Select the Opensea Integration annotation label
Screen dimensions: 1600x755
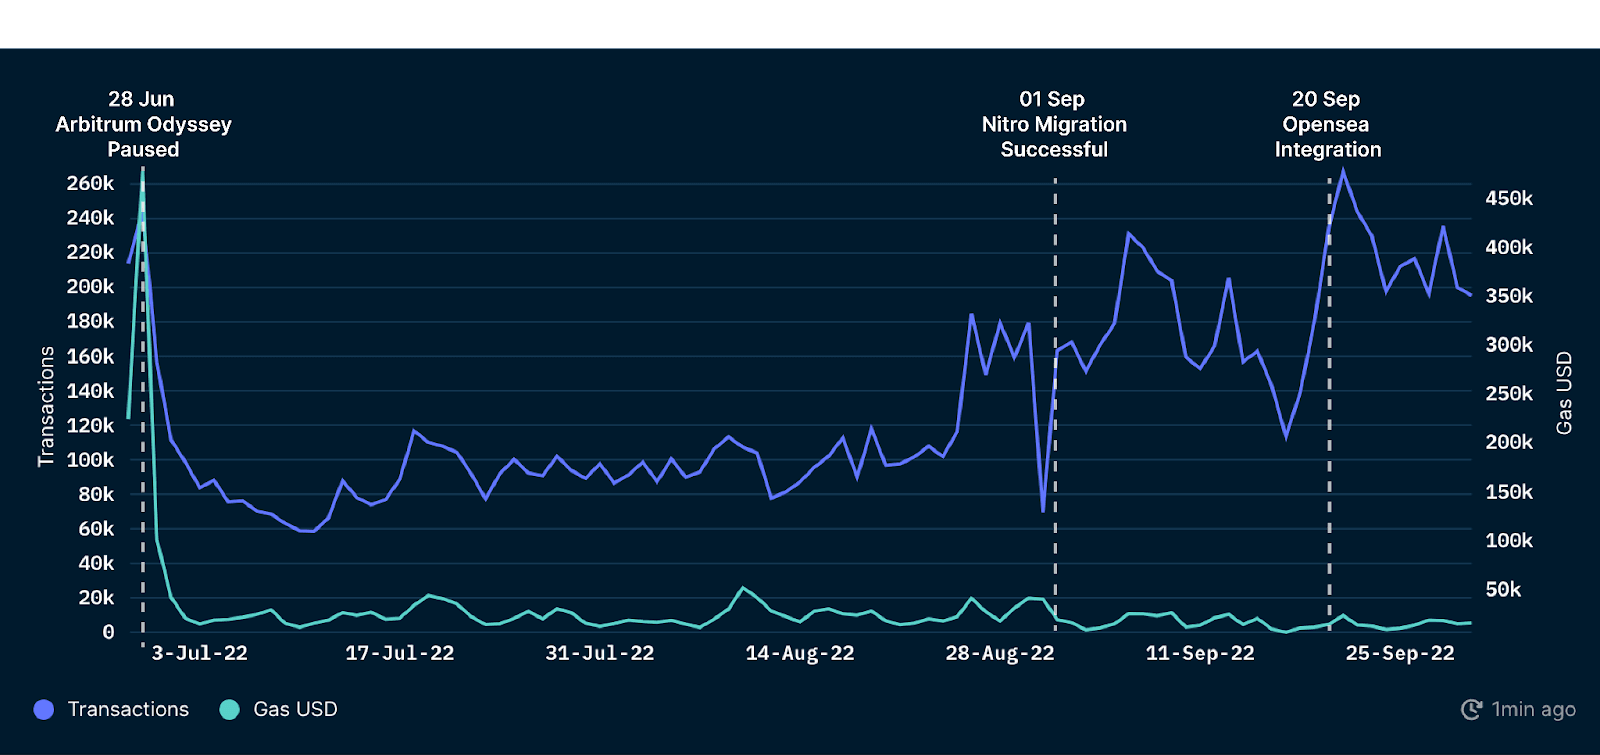pos(1327,124)
